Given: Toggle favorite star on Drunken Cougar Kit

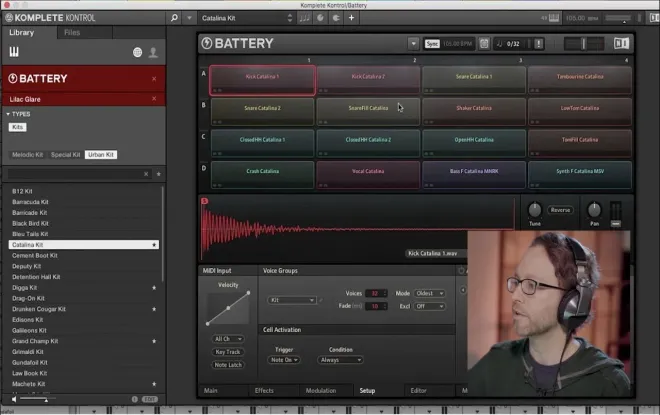Looking at the screenshot, I should [154, 309].
